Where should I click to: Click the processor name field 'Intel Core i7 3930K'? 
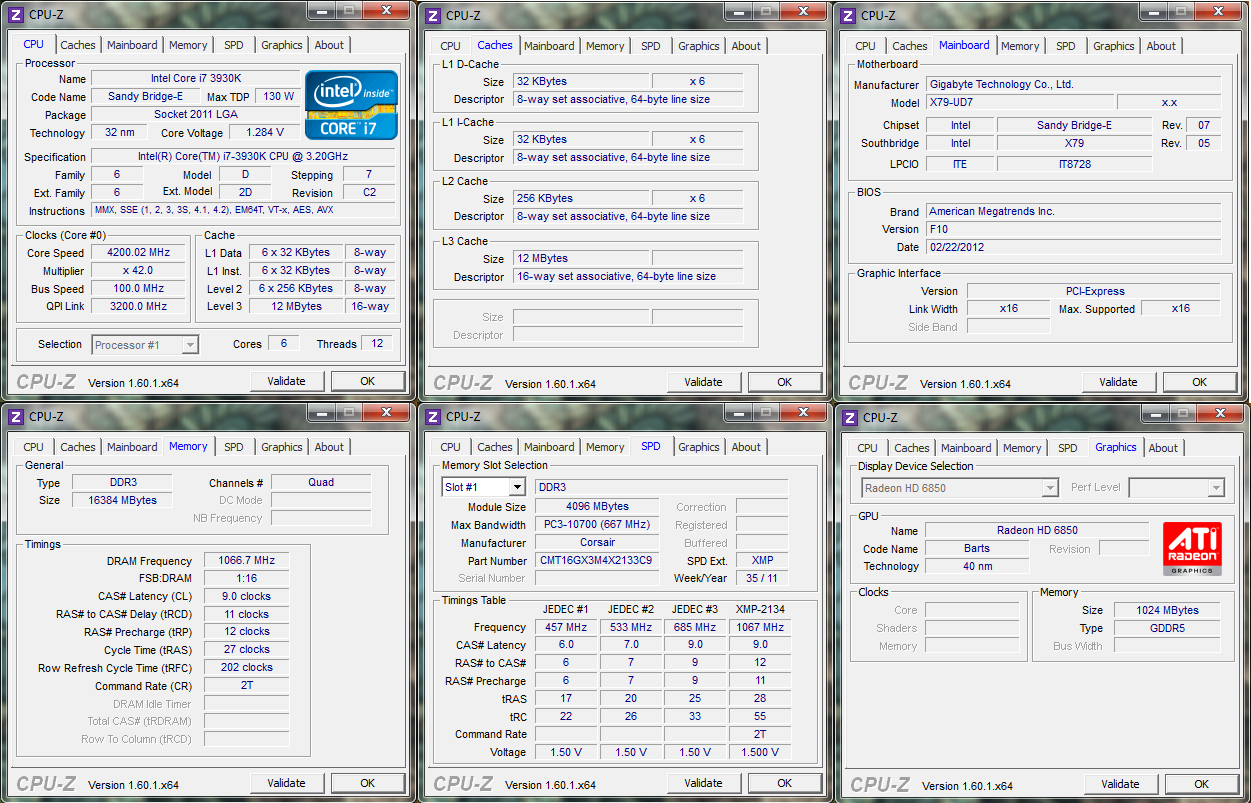click(x=195, y=78)
